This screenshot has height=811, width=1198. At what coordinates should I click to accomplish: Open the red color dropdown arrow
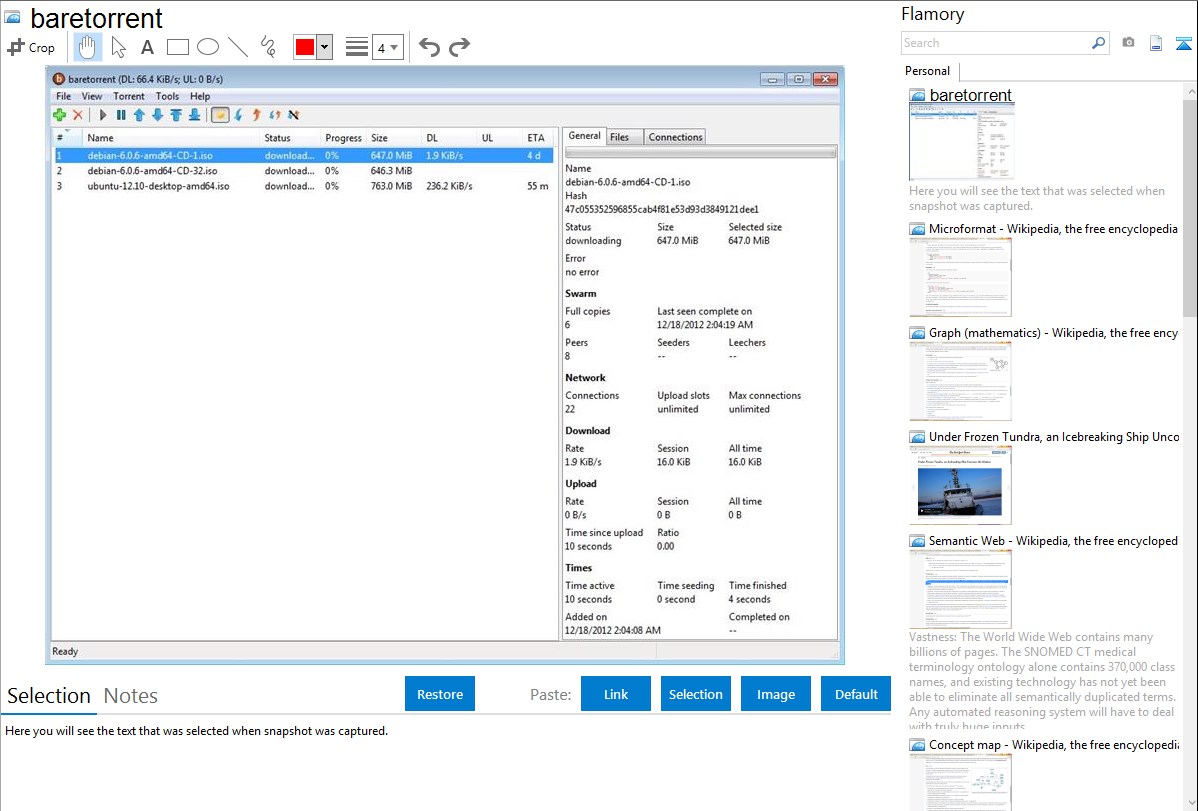point(325,47)
